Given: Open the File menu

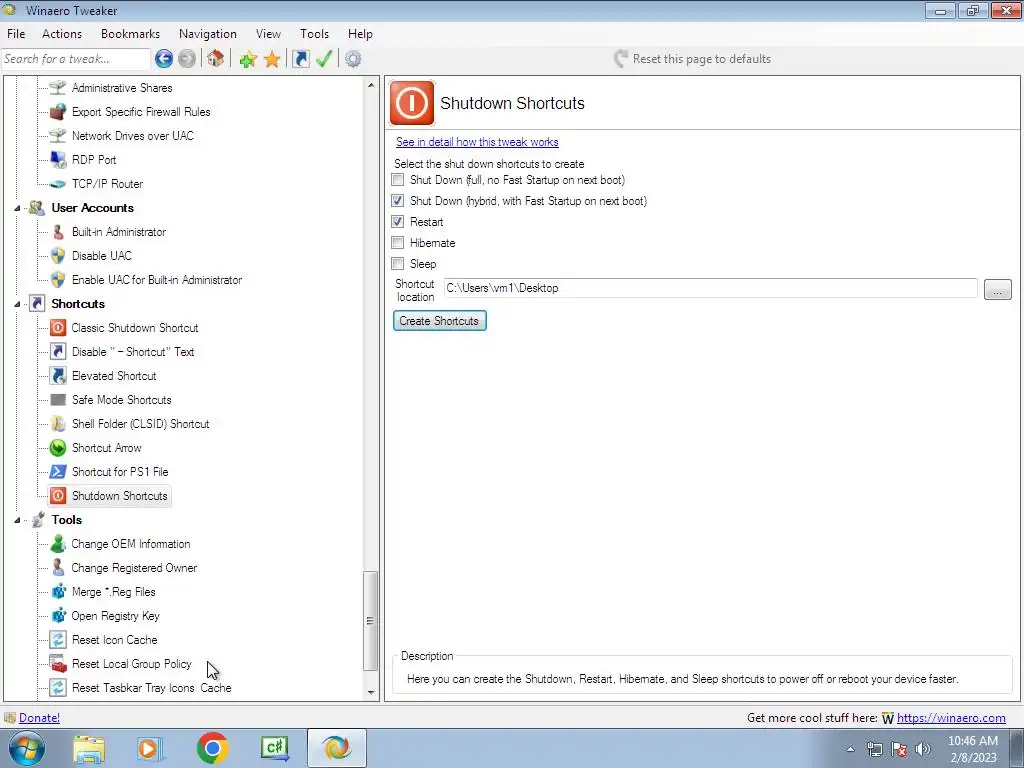Looking at the screenshot, I should coord(16,34).
